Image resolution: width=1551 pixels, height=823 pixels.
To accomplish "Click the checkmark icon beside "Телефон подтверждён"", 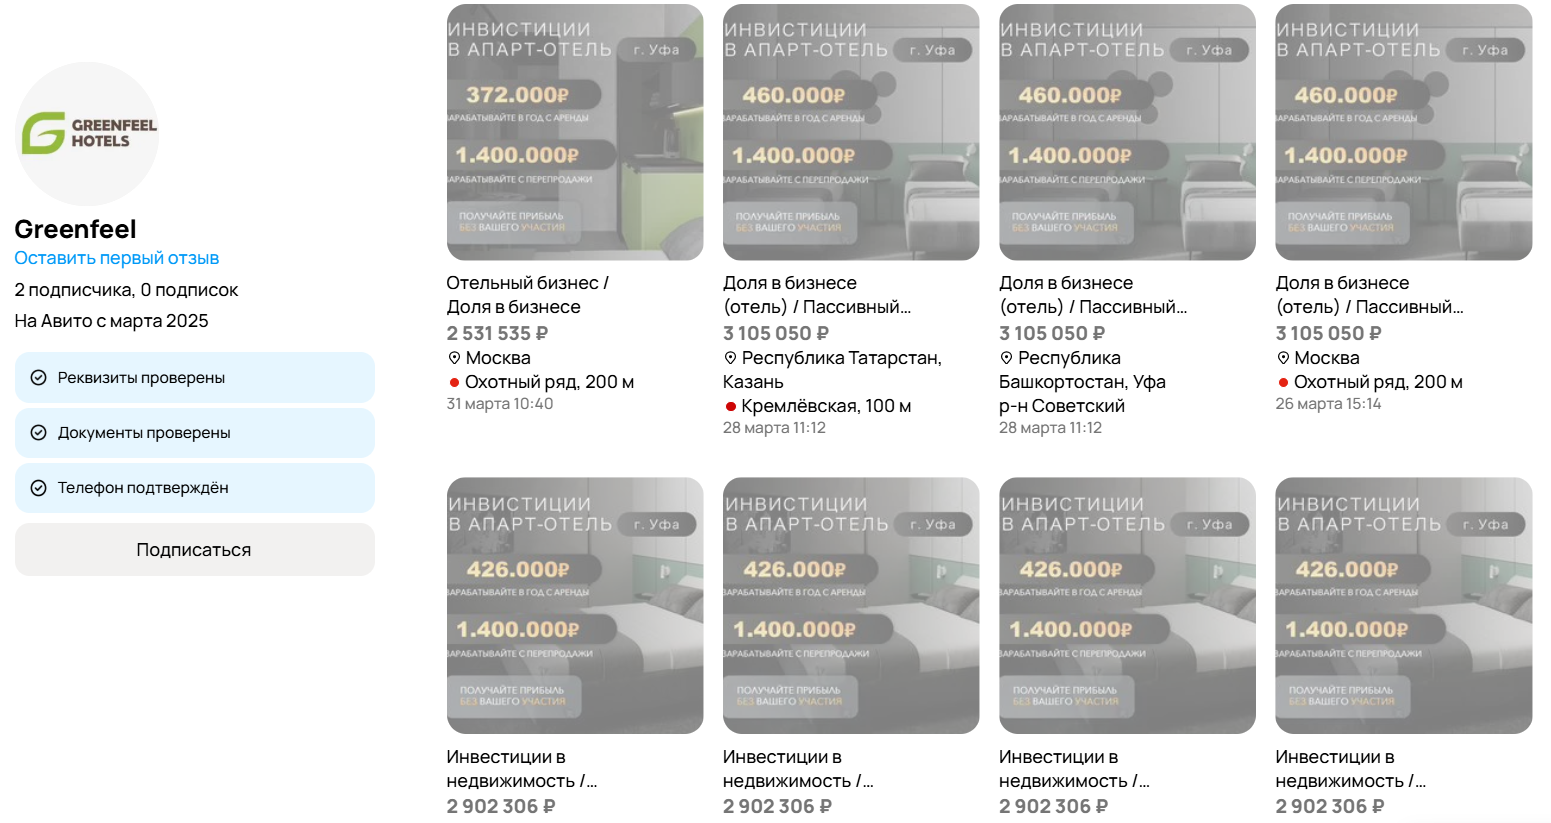I will coord(39,488).
